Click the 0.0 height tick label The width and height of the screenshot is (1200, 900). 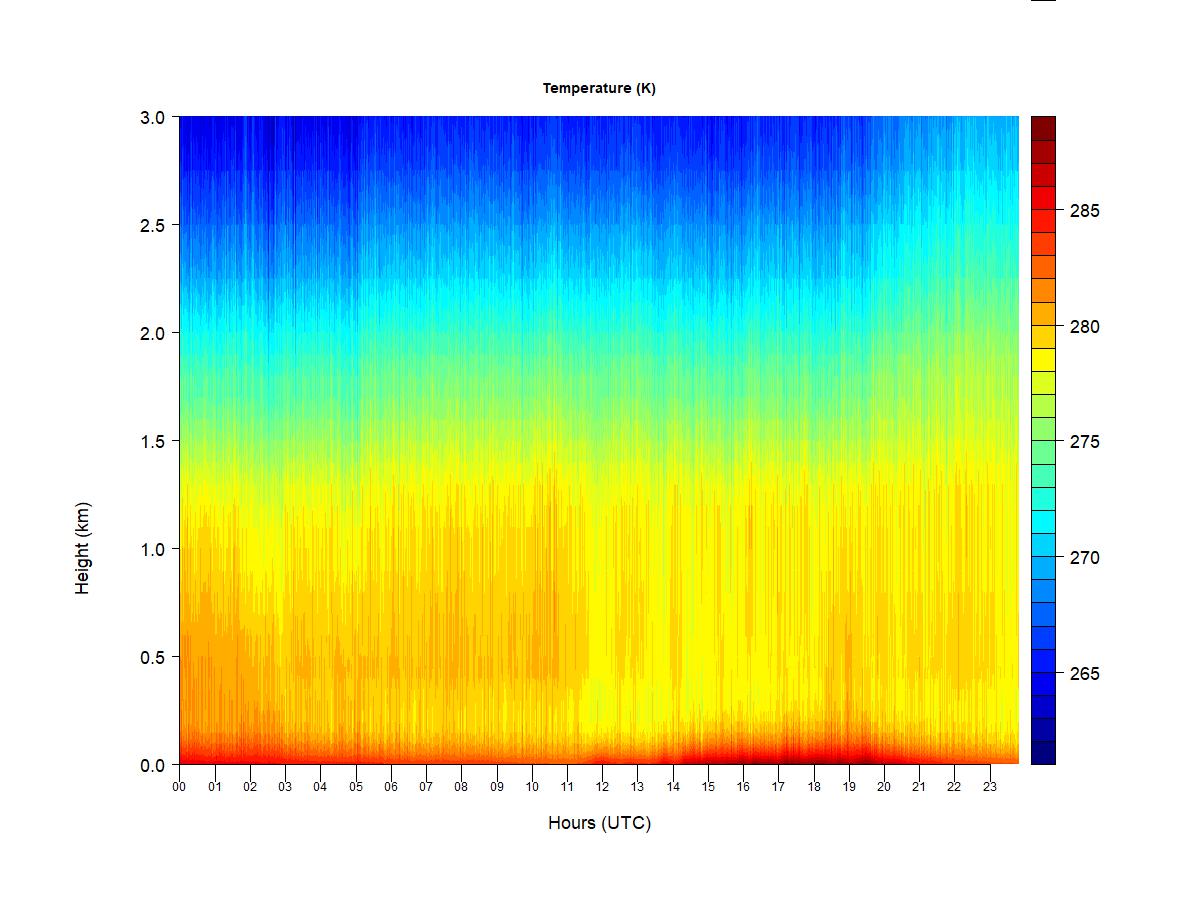coord(153,765)
